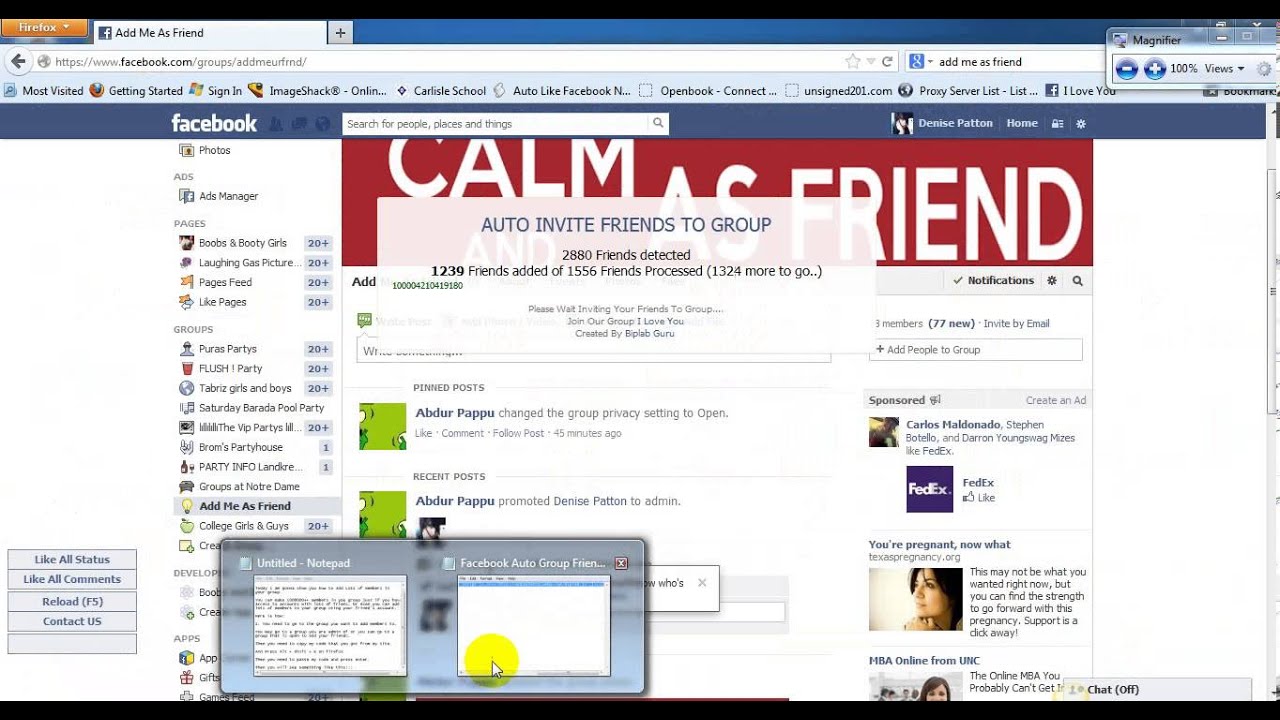Click the Tabriz girls and boys icon
Screen dimensions: 1280x720
click(x=186, y=388)
